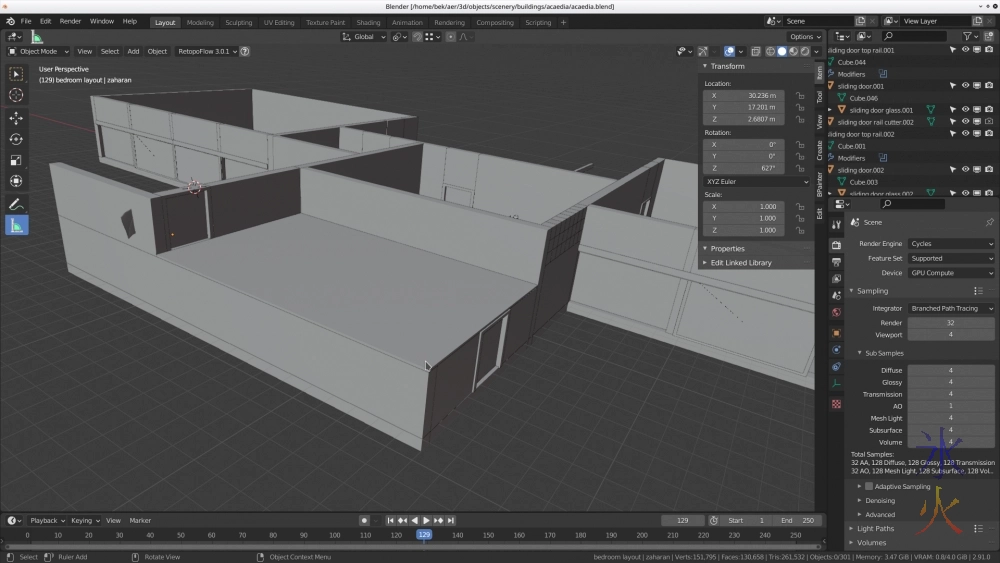Enable the Adaptive Sampling checkbox
Viewport: 1000px width, 563px height.
(868, 486)
